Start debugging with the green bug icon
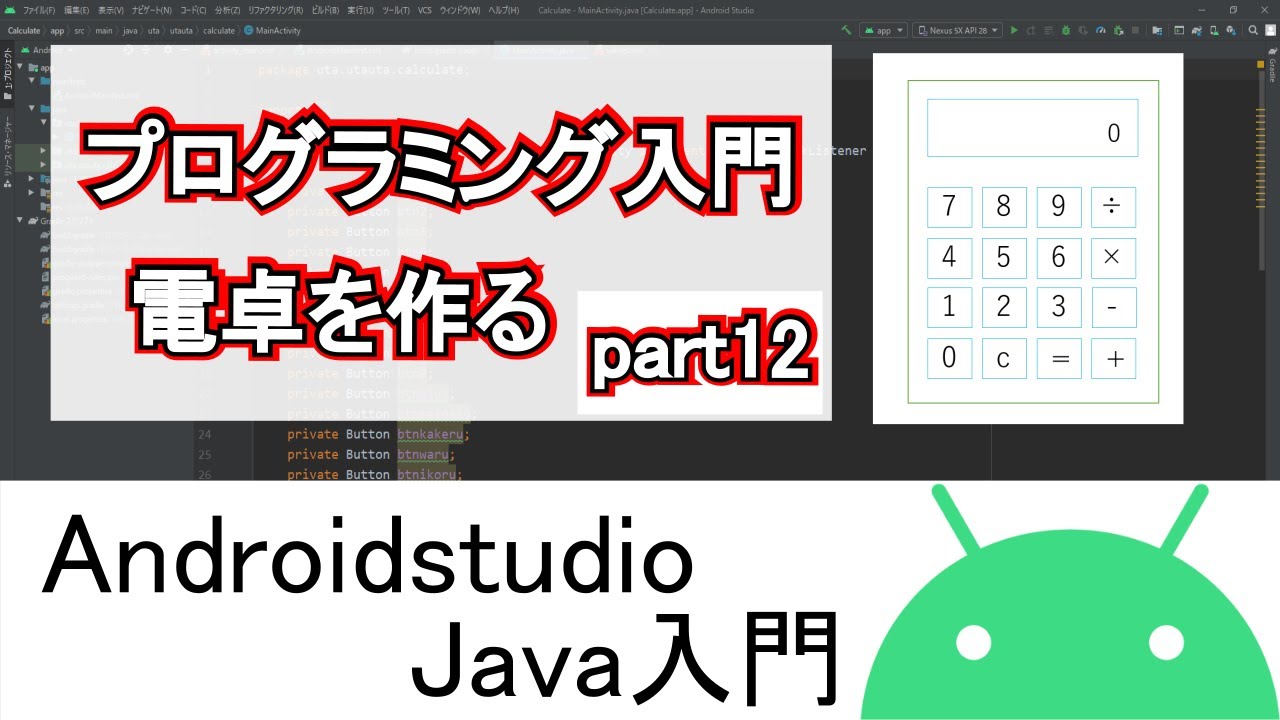 pos(1066,30)
